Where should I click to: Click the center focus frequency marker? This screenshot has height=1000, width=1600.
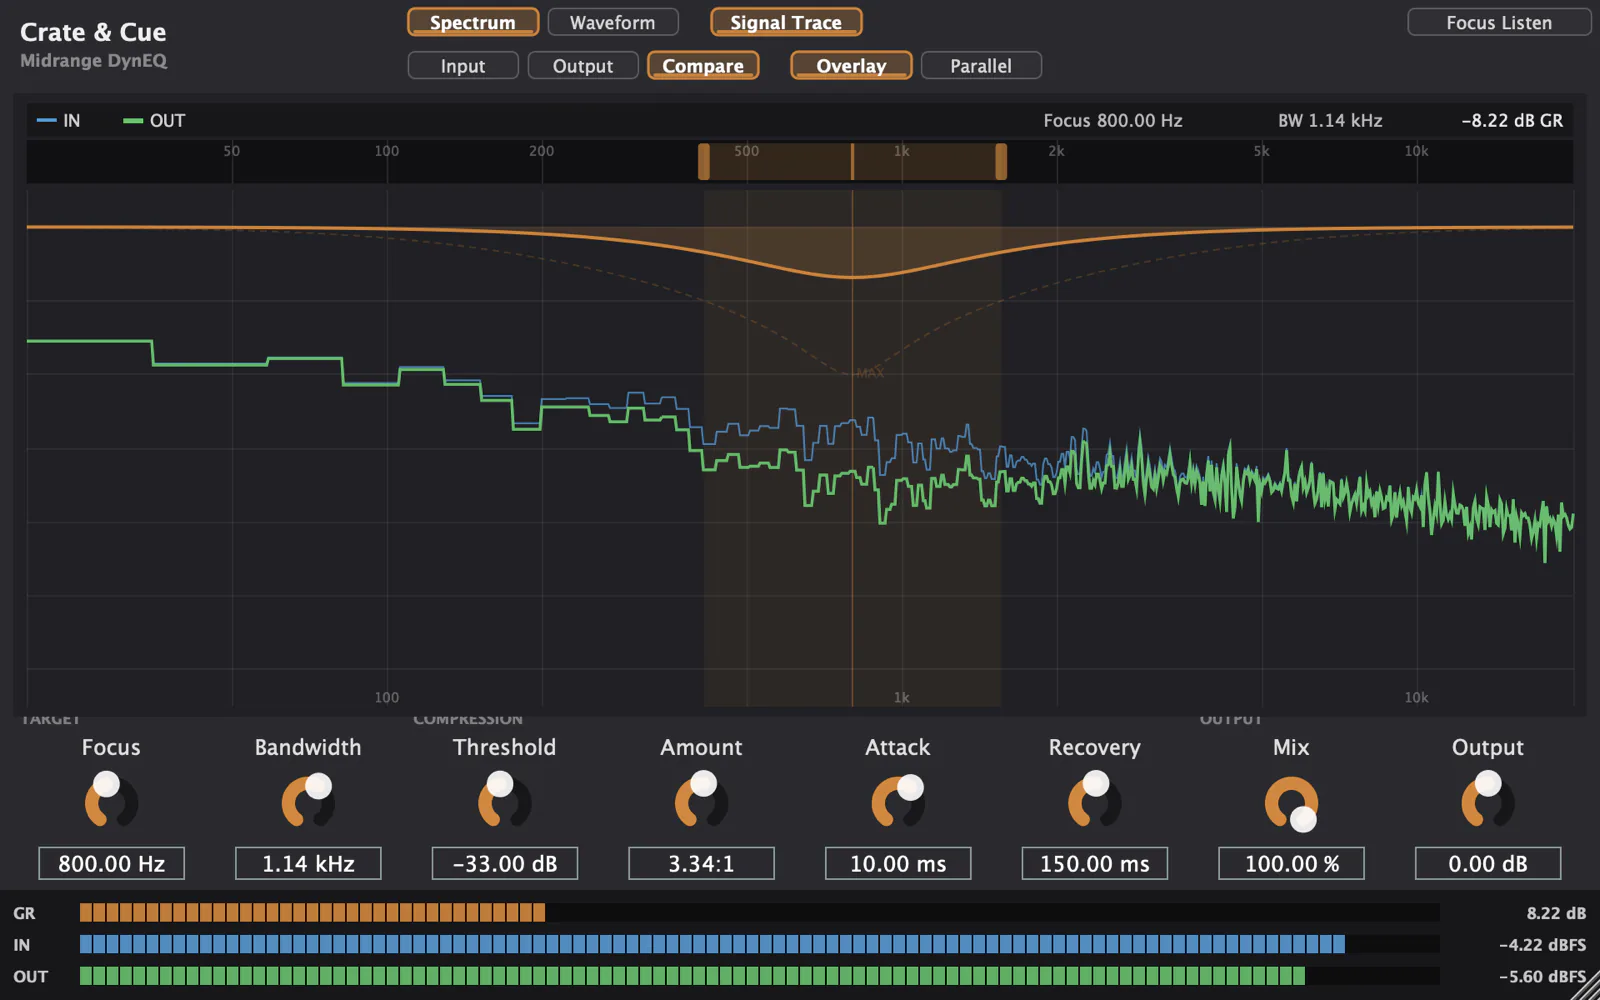pyautogui.click(x=852, y=161)
